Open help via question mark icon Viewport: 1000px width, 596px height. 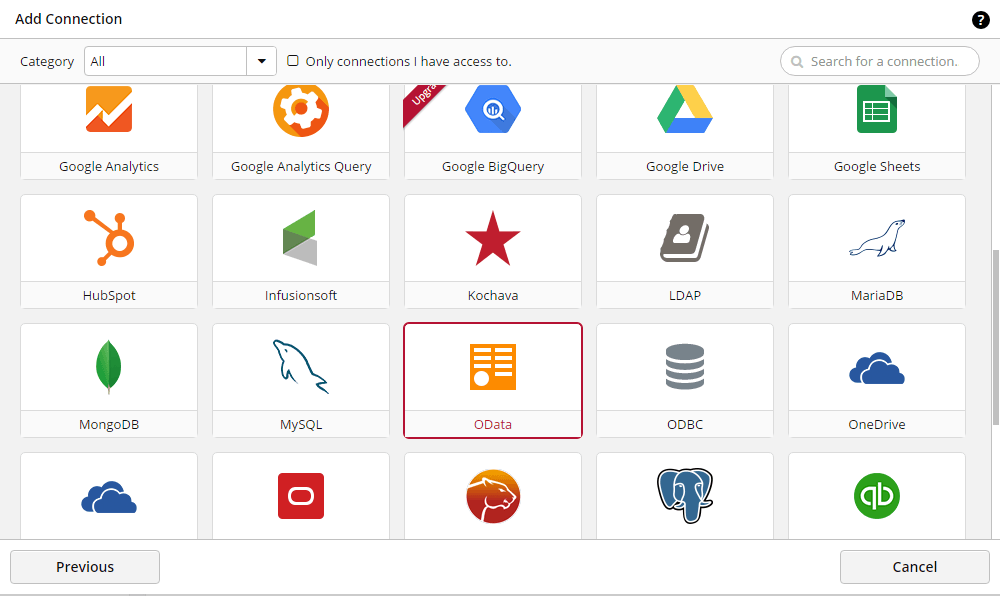click(x=980, y=20)
